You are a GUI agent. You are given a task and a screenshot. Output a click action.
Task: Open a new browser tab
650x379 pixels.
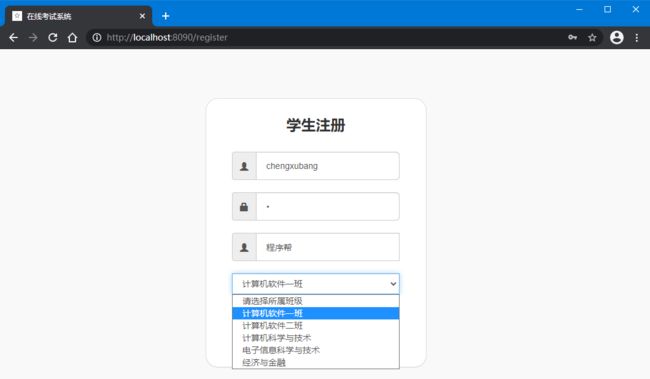[166, 16]
